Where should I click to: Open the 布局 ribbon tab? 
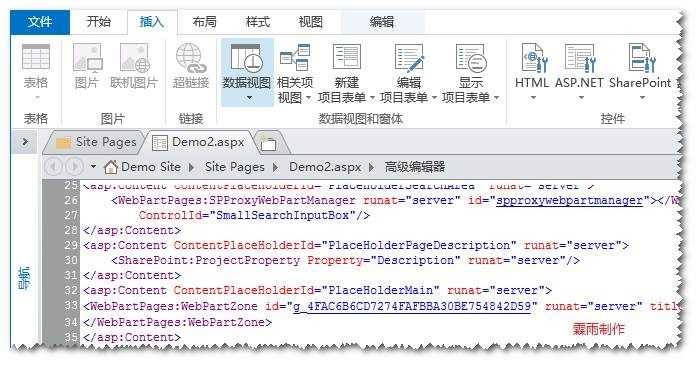coord(204,21)
